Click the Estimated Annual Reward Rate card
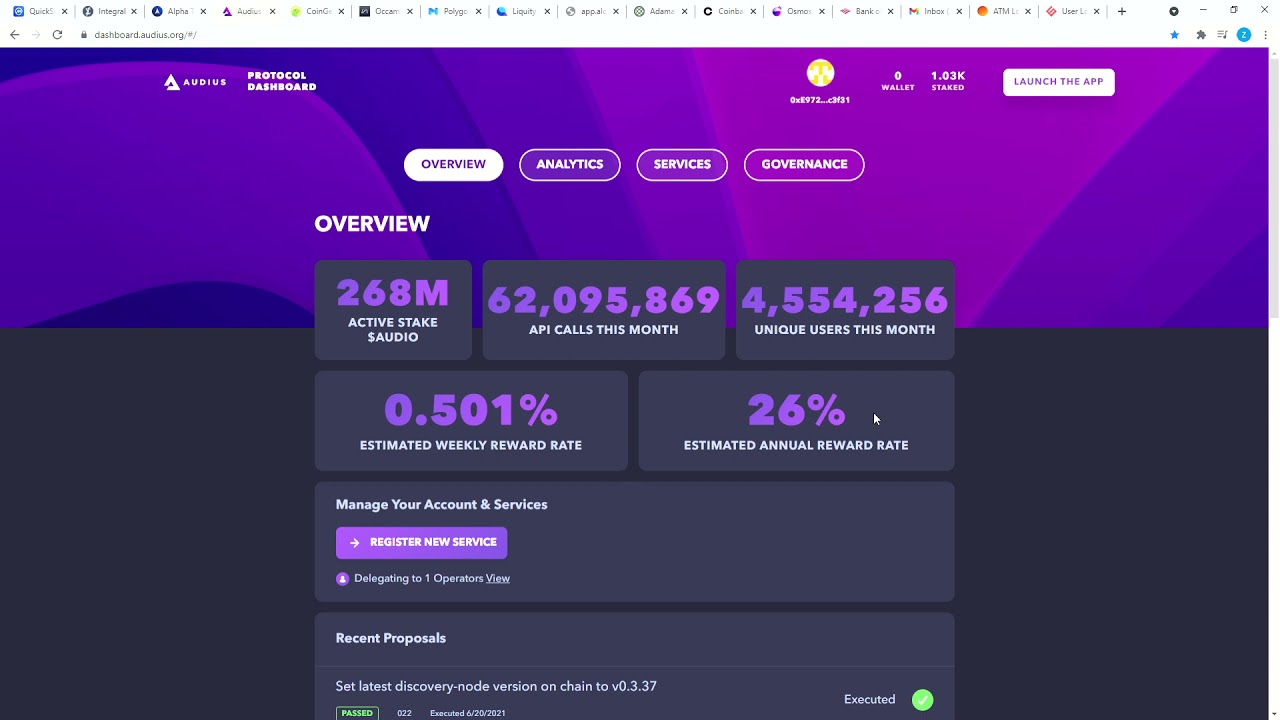The height and width of the screenshot is (720, 1280). point(796,421)
